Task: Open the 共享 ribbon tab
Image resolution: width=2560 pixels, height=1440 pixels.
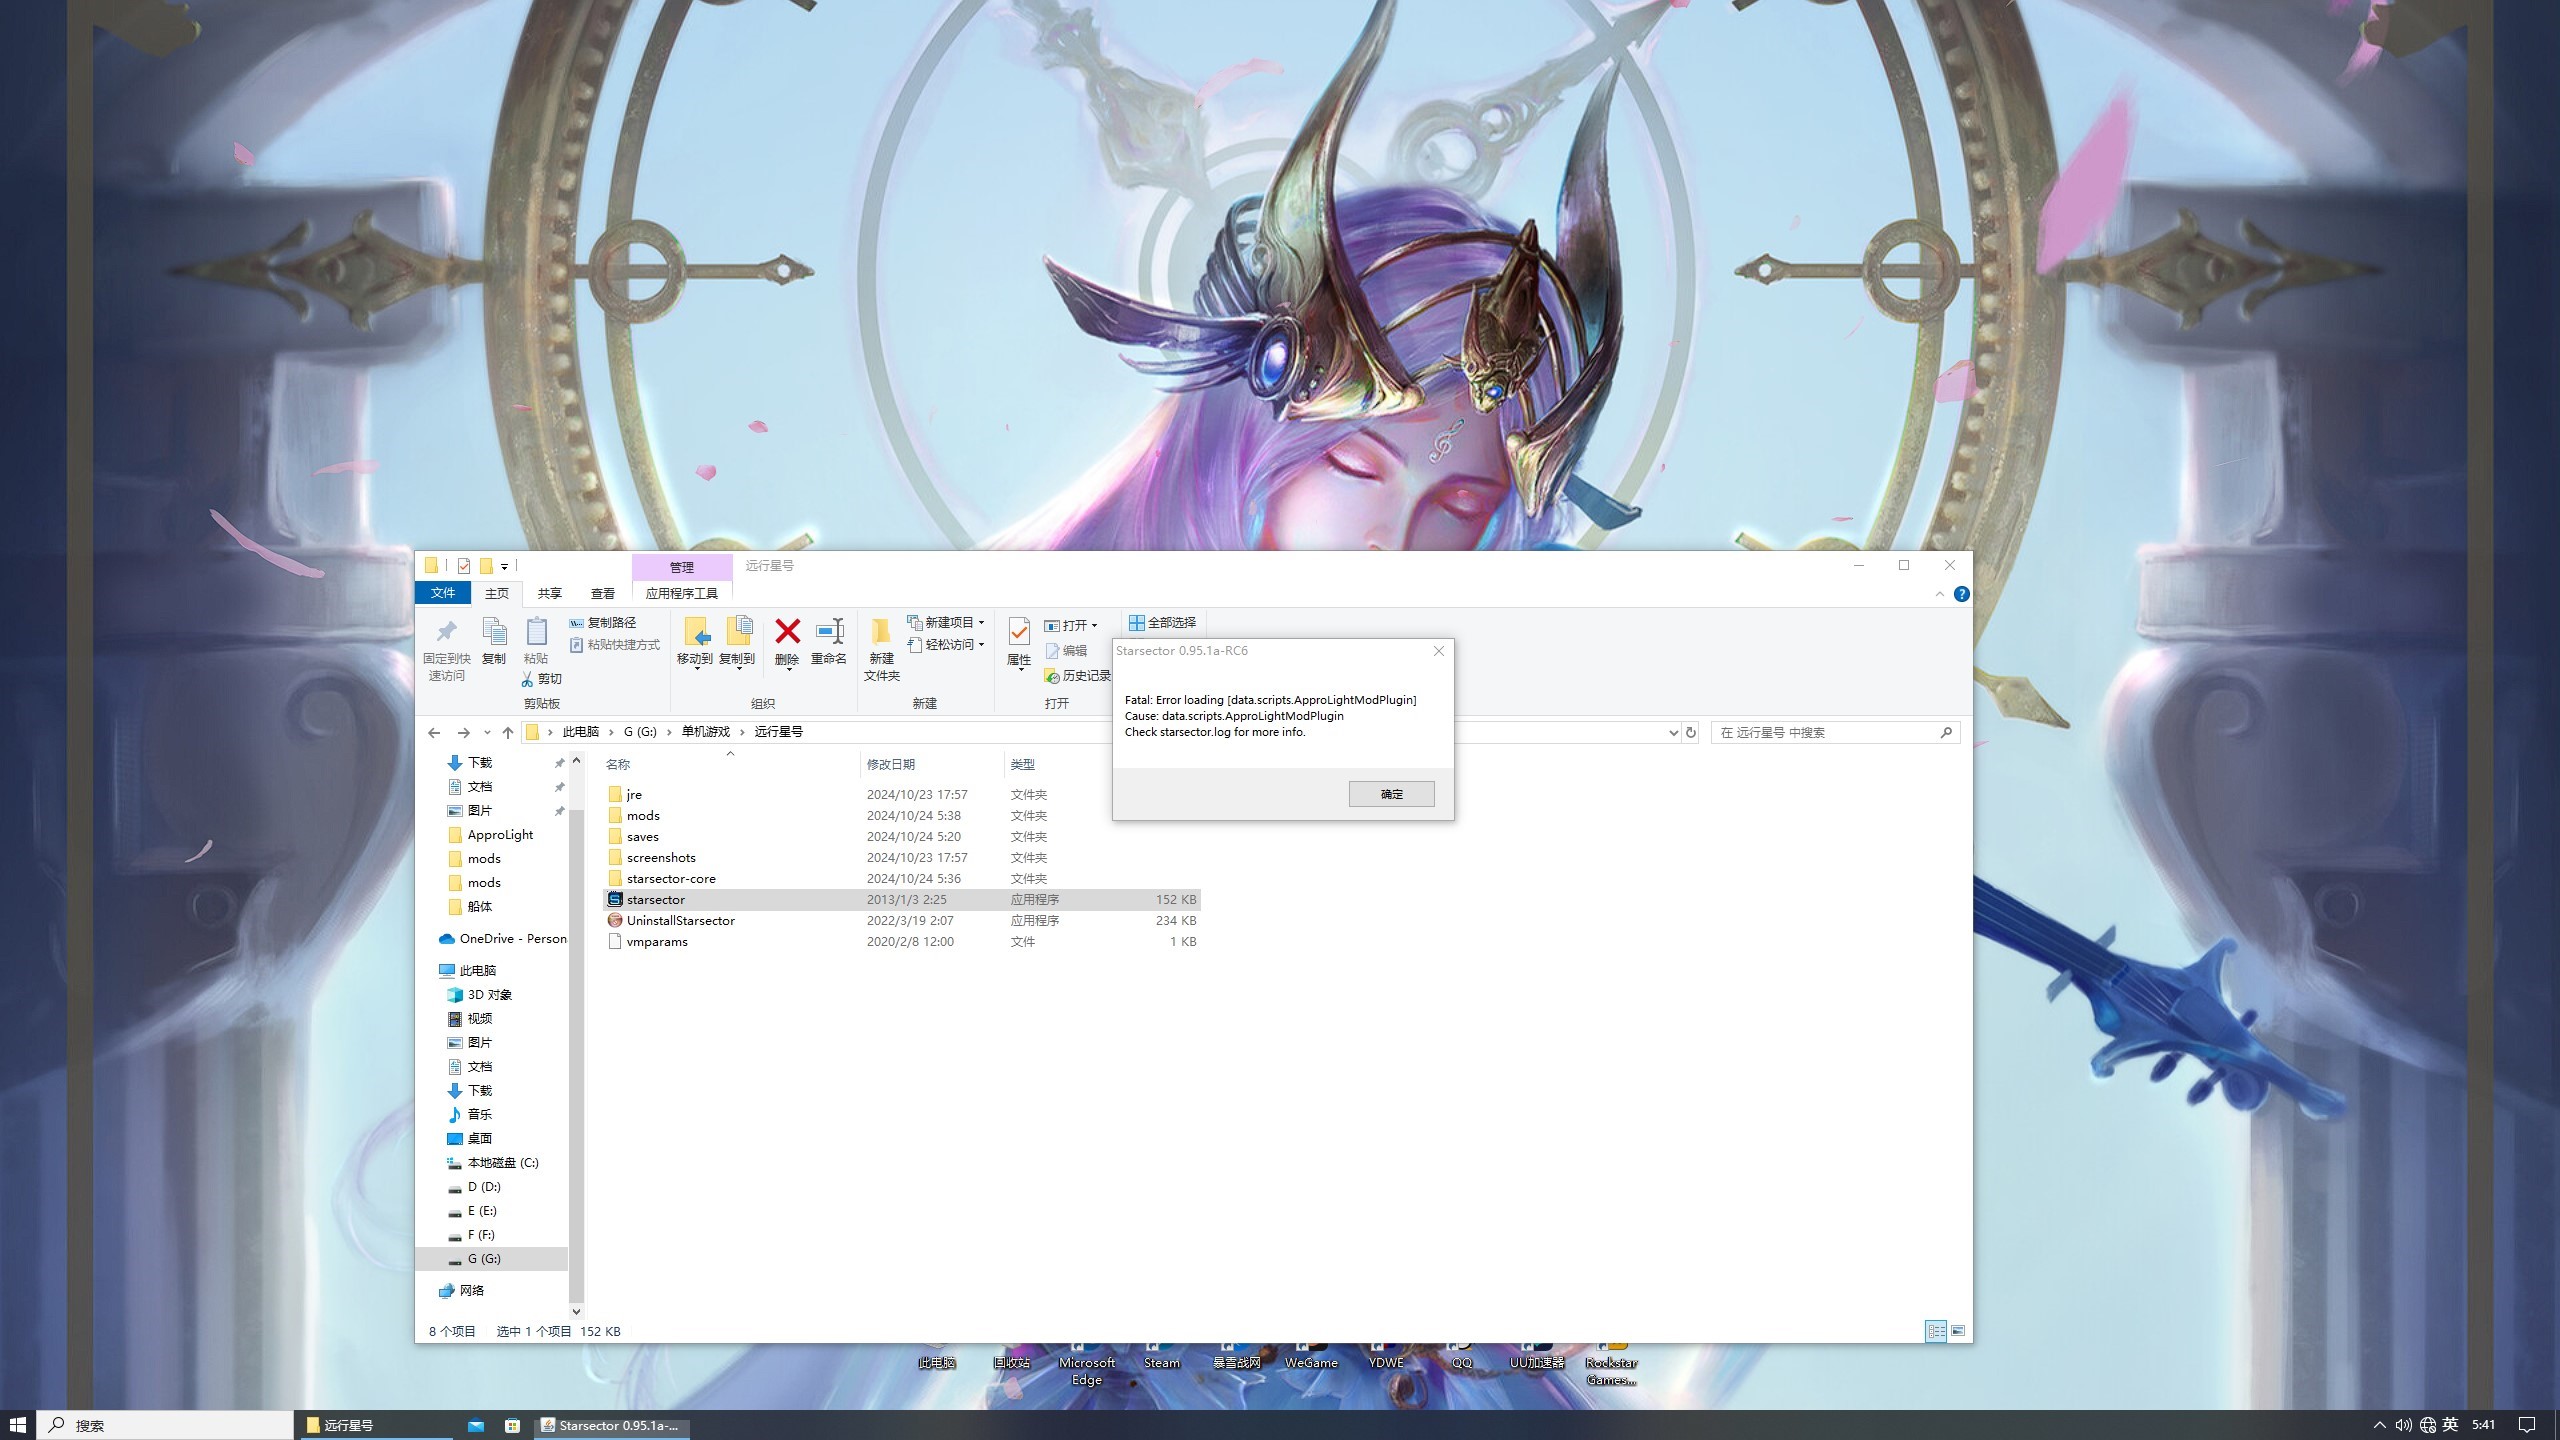Action: tap(548, 592)
